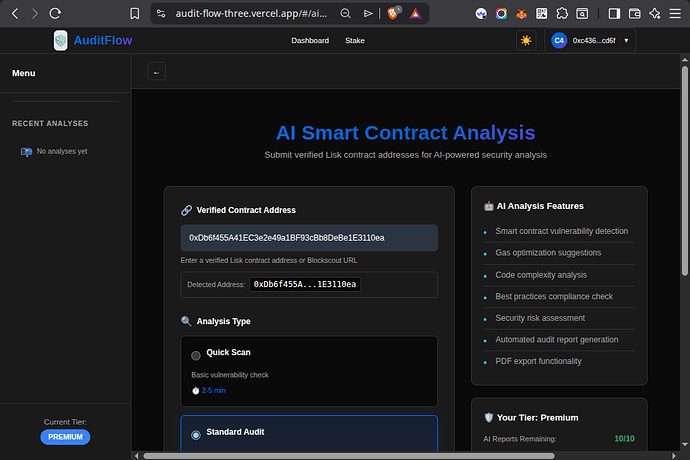Click the zoom magnifier in the address bar
690x460 pixels.
tap(345, 14)
